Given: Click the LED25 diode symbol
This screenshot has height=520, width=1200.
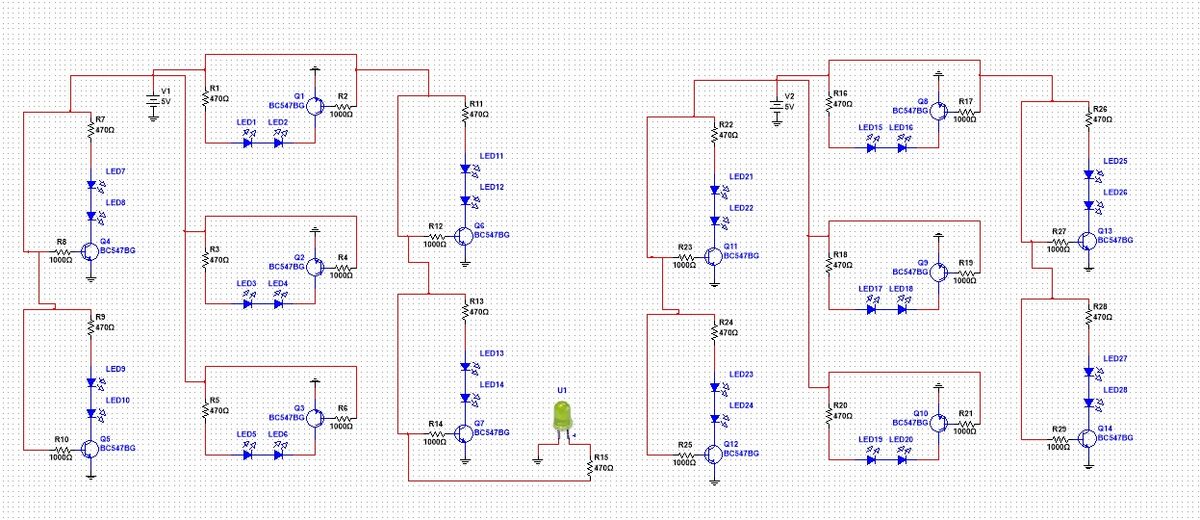Looking at the screenshot, I should click(1089, 174).
